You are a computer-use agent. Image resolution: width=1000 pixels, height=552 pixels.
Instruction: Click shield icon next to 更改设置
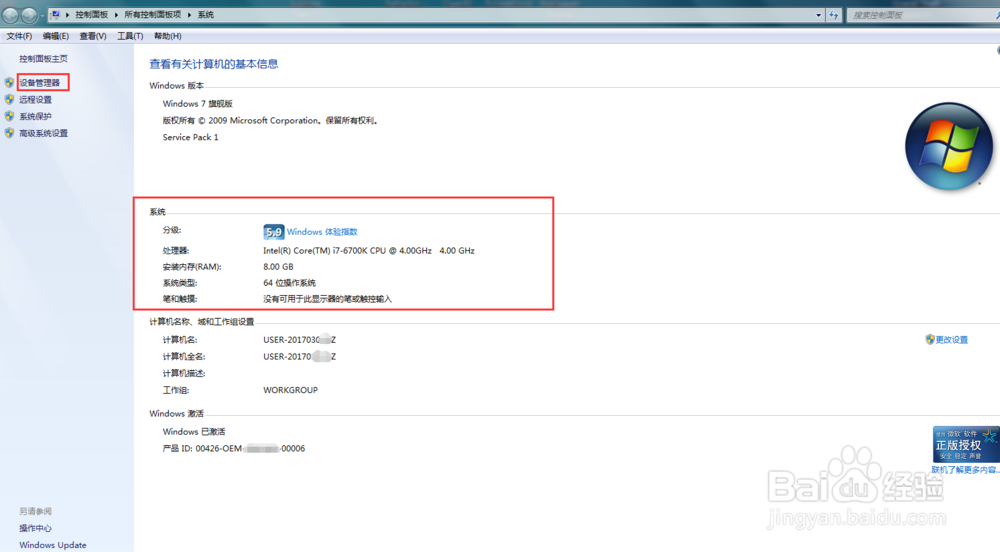tap(930, 340)
